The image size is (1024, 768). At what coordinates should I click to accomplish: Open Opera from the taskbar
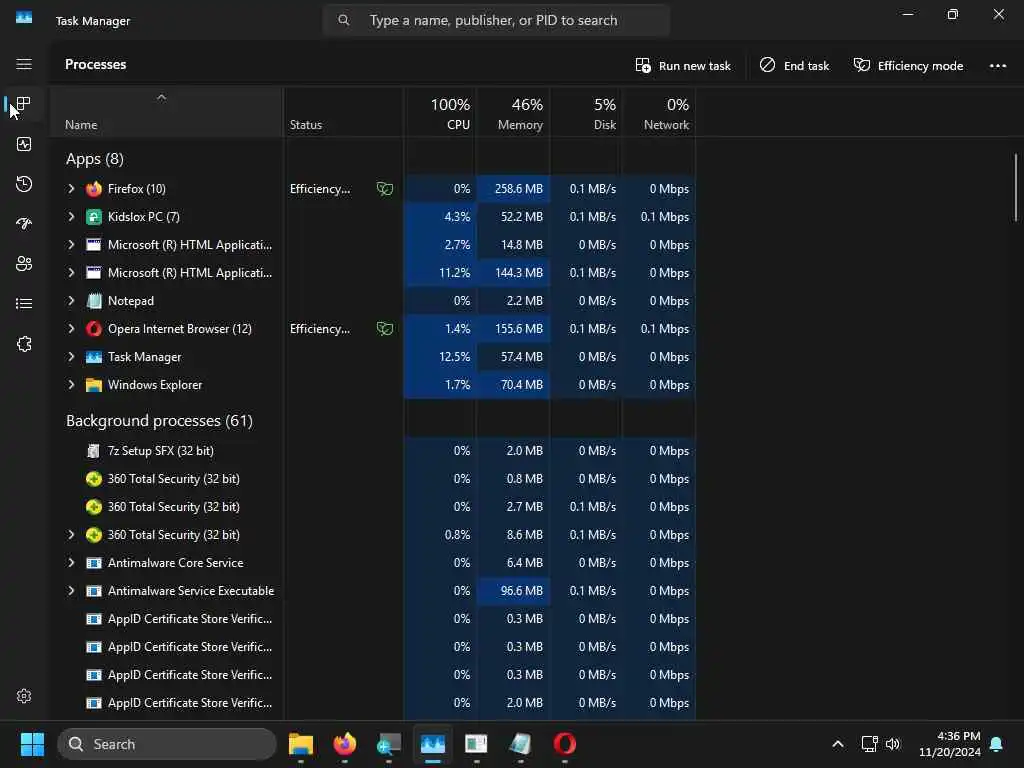point(564,744)
